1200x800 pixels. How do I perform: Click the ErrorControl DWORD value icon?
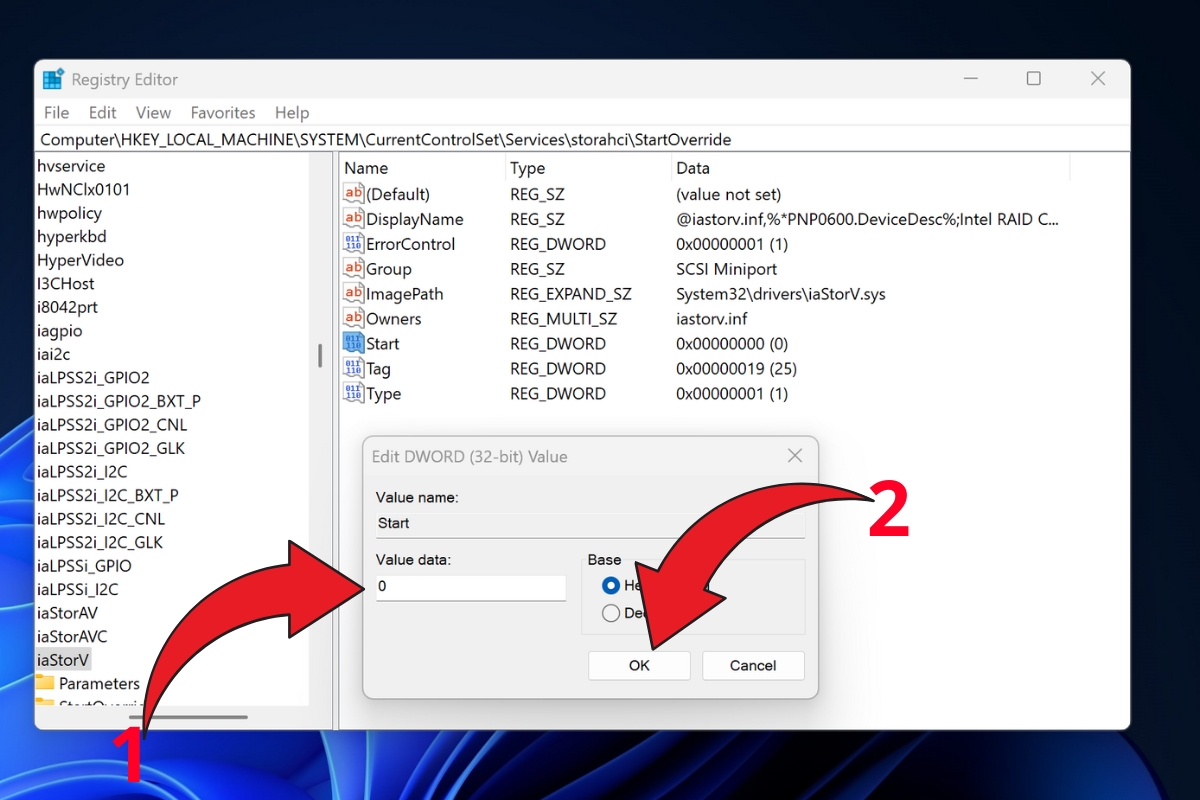coord(353,244)
